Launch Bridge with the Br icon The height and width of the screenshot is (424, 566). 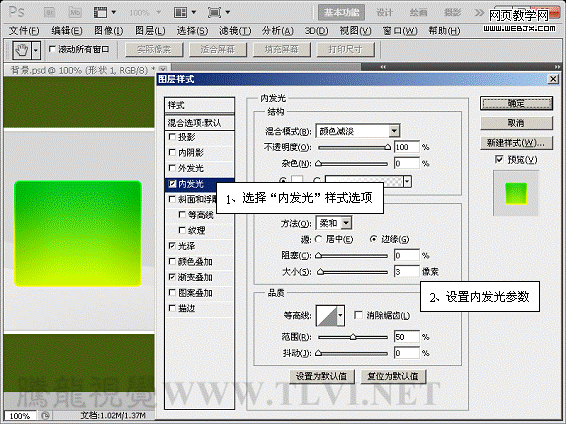point(49,12)
